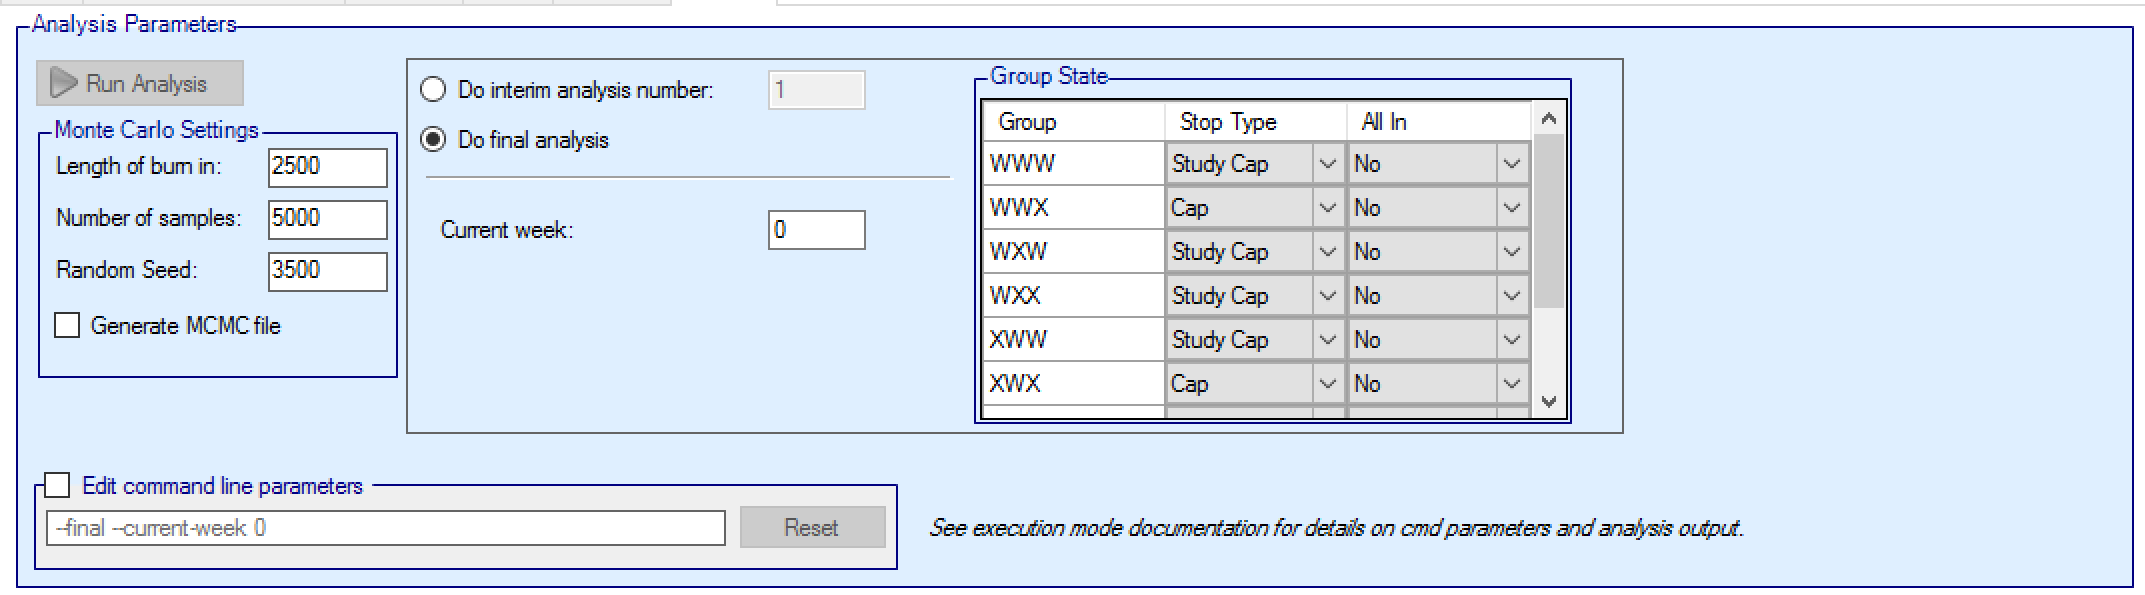Open the Stop Type dropdown for WWW
This screenshot has width=2145, height=595.
1327,164
